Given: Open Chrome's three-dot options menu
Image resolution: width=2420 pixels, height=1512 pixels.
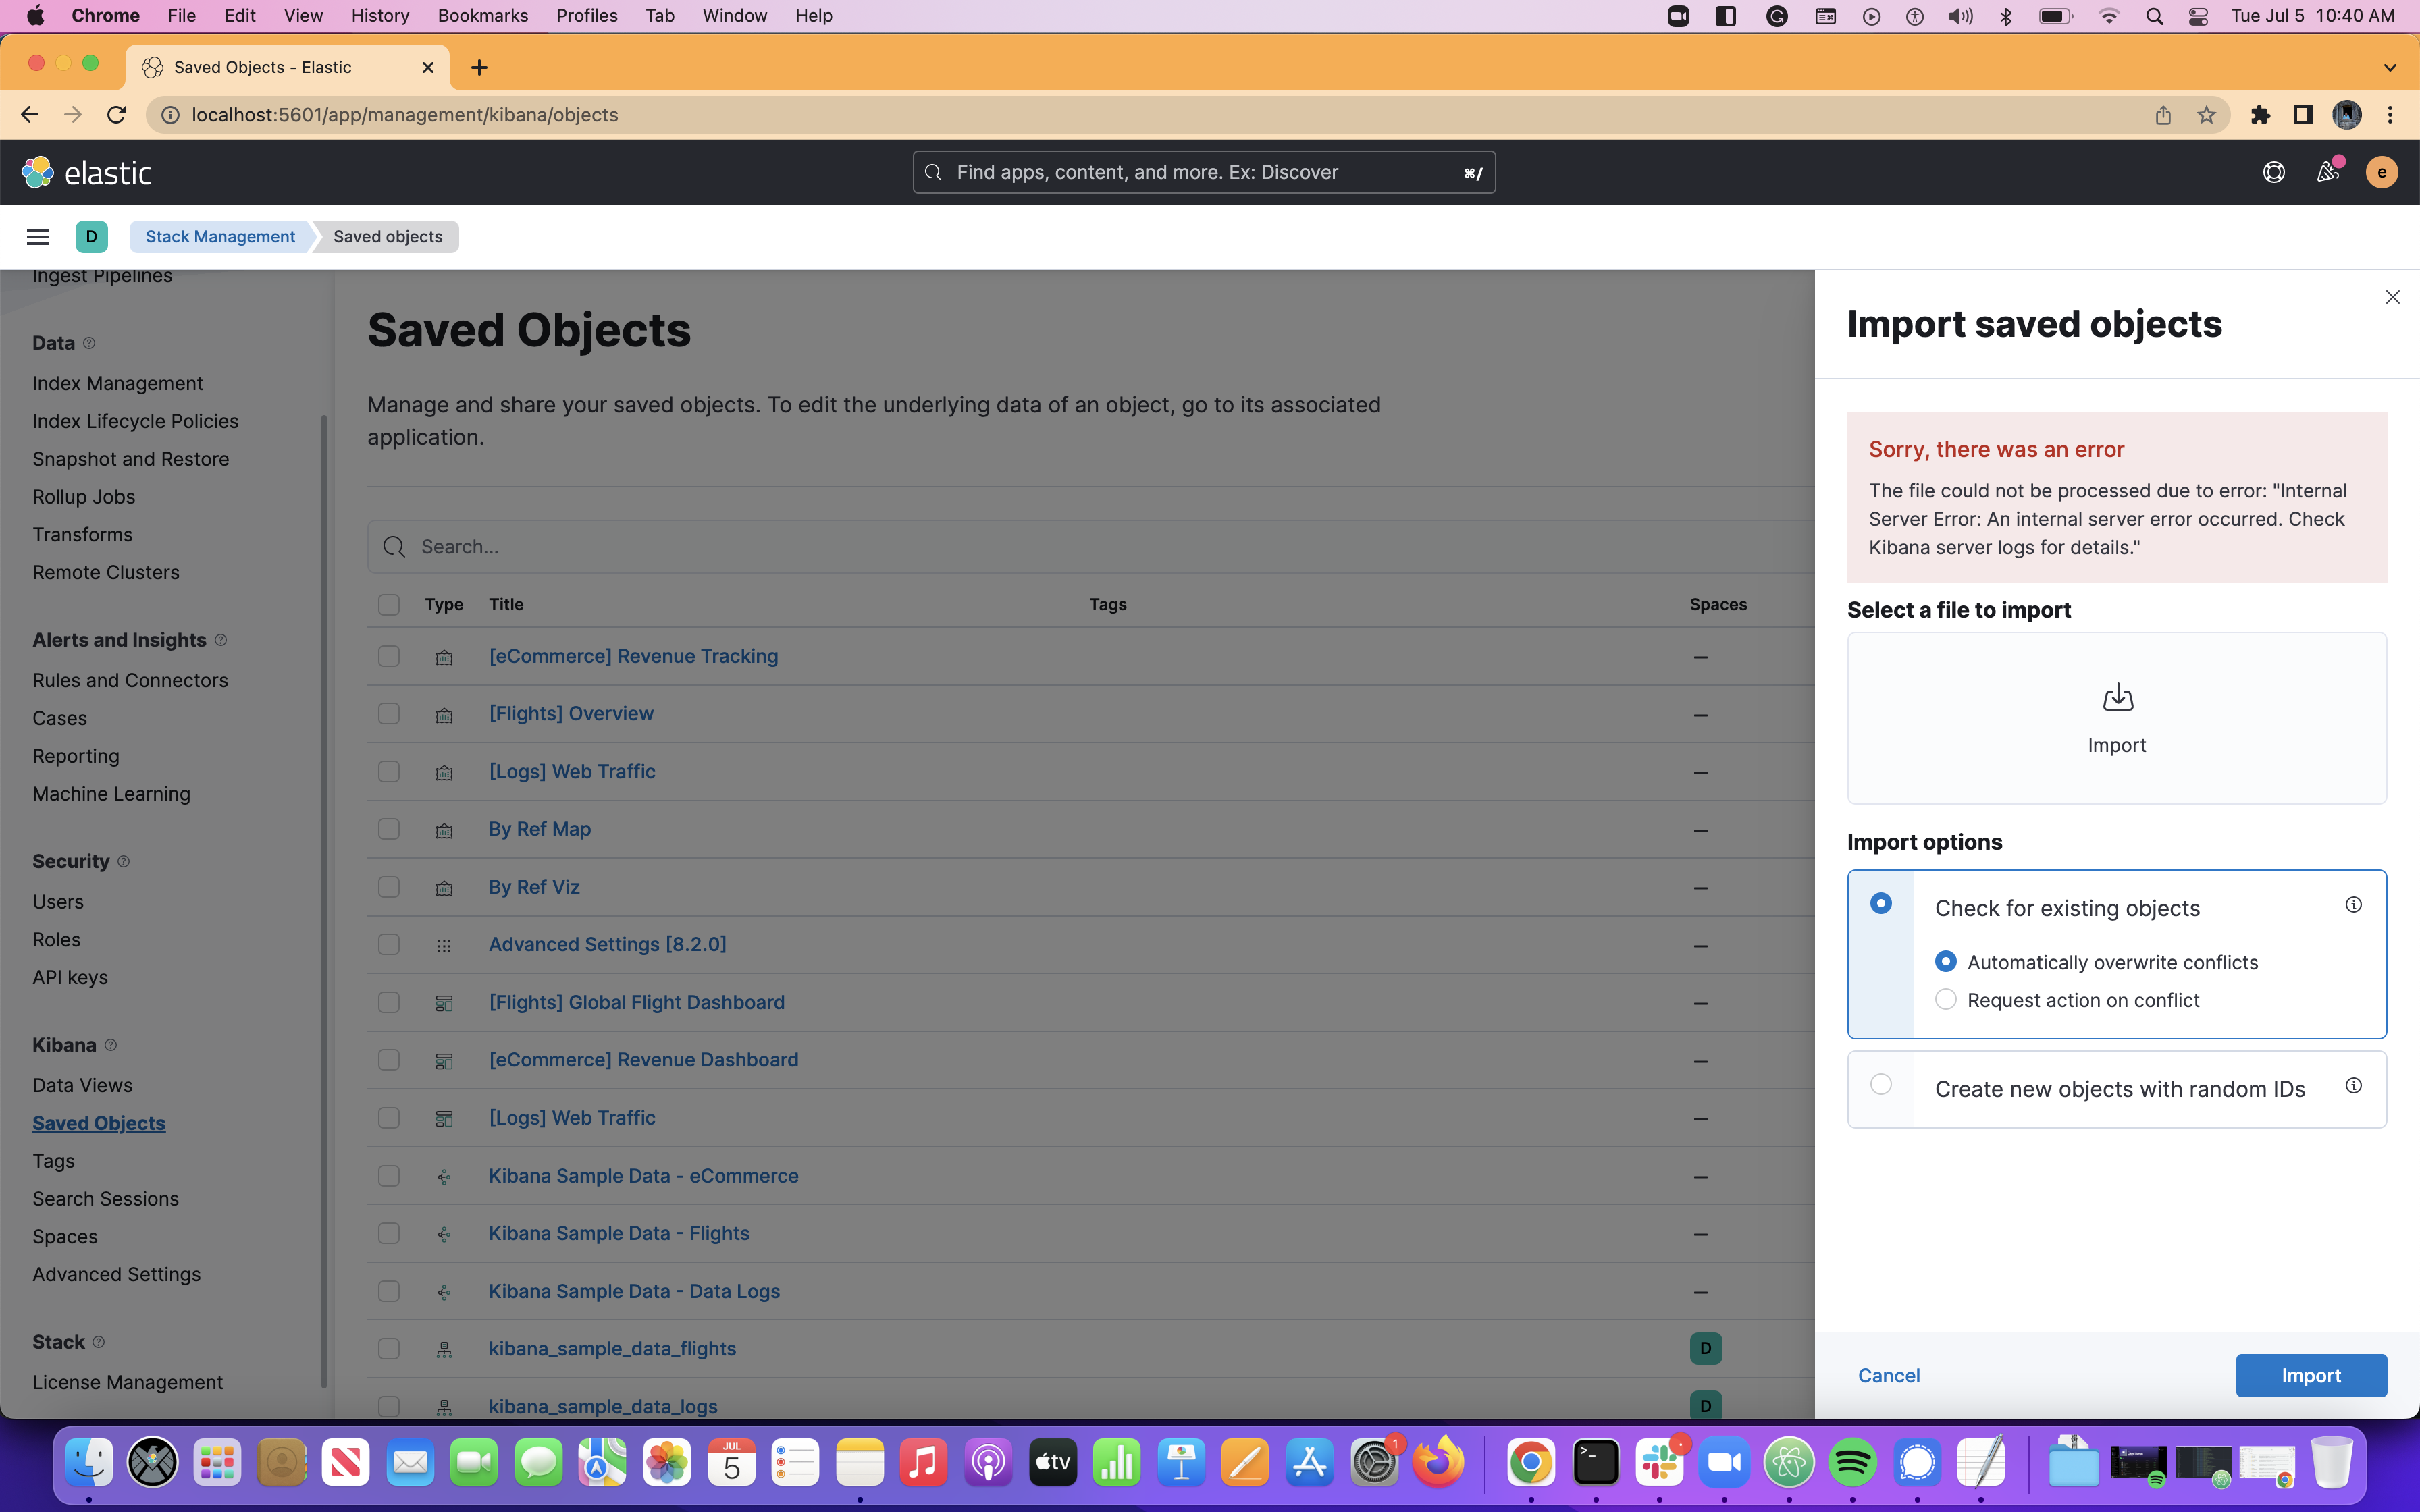Looking at the screenshot, I should click(2390, 115).
